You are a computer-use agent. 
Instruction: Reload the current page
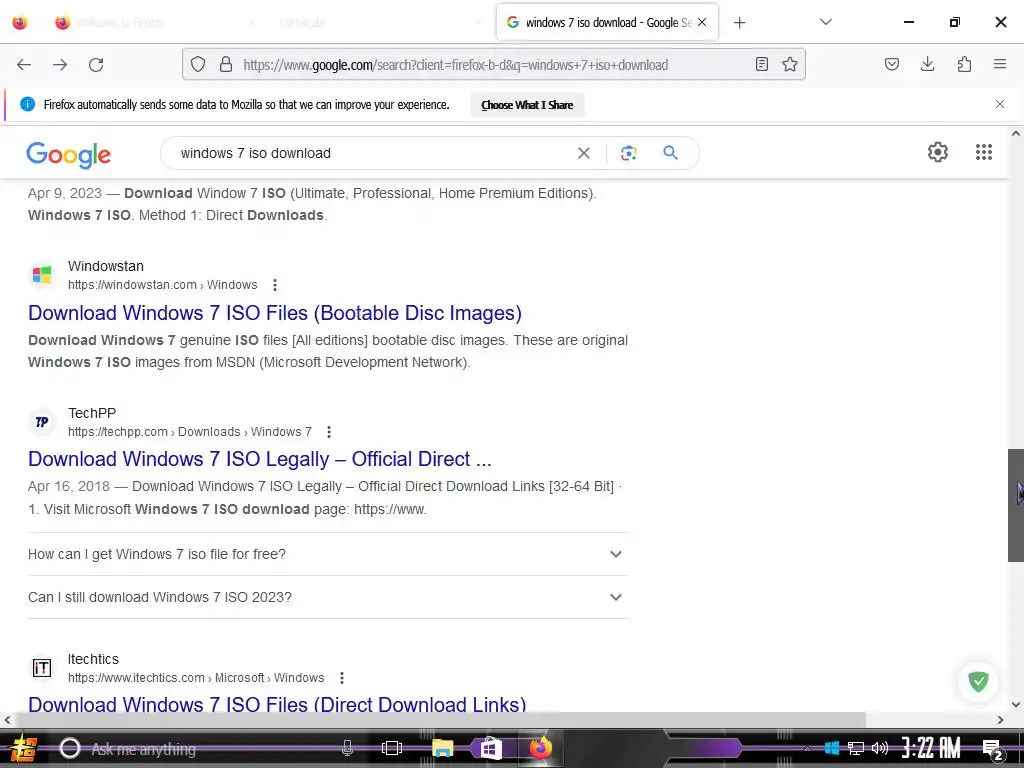(96, 65)
